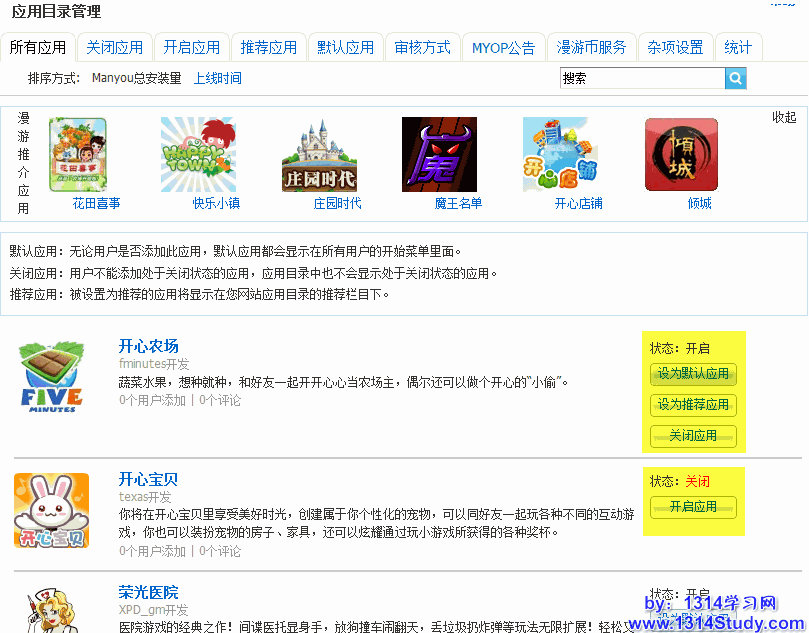Open the 开心店铺 app icon

click(x=560, y=154)
